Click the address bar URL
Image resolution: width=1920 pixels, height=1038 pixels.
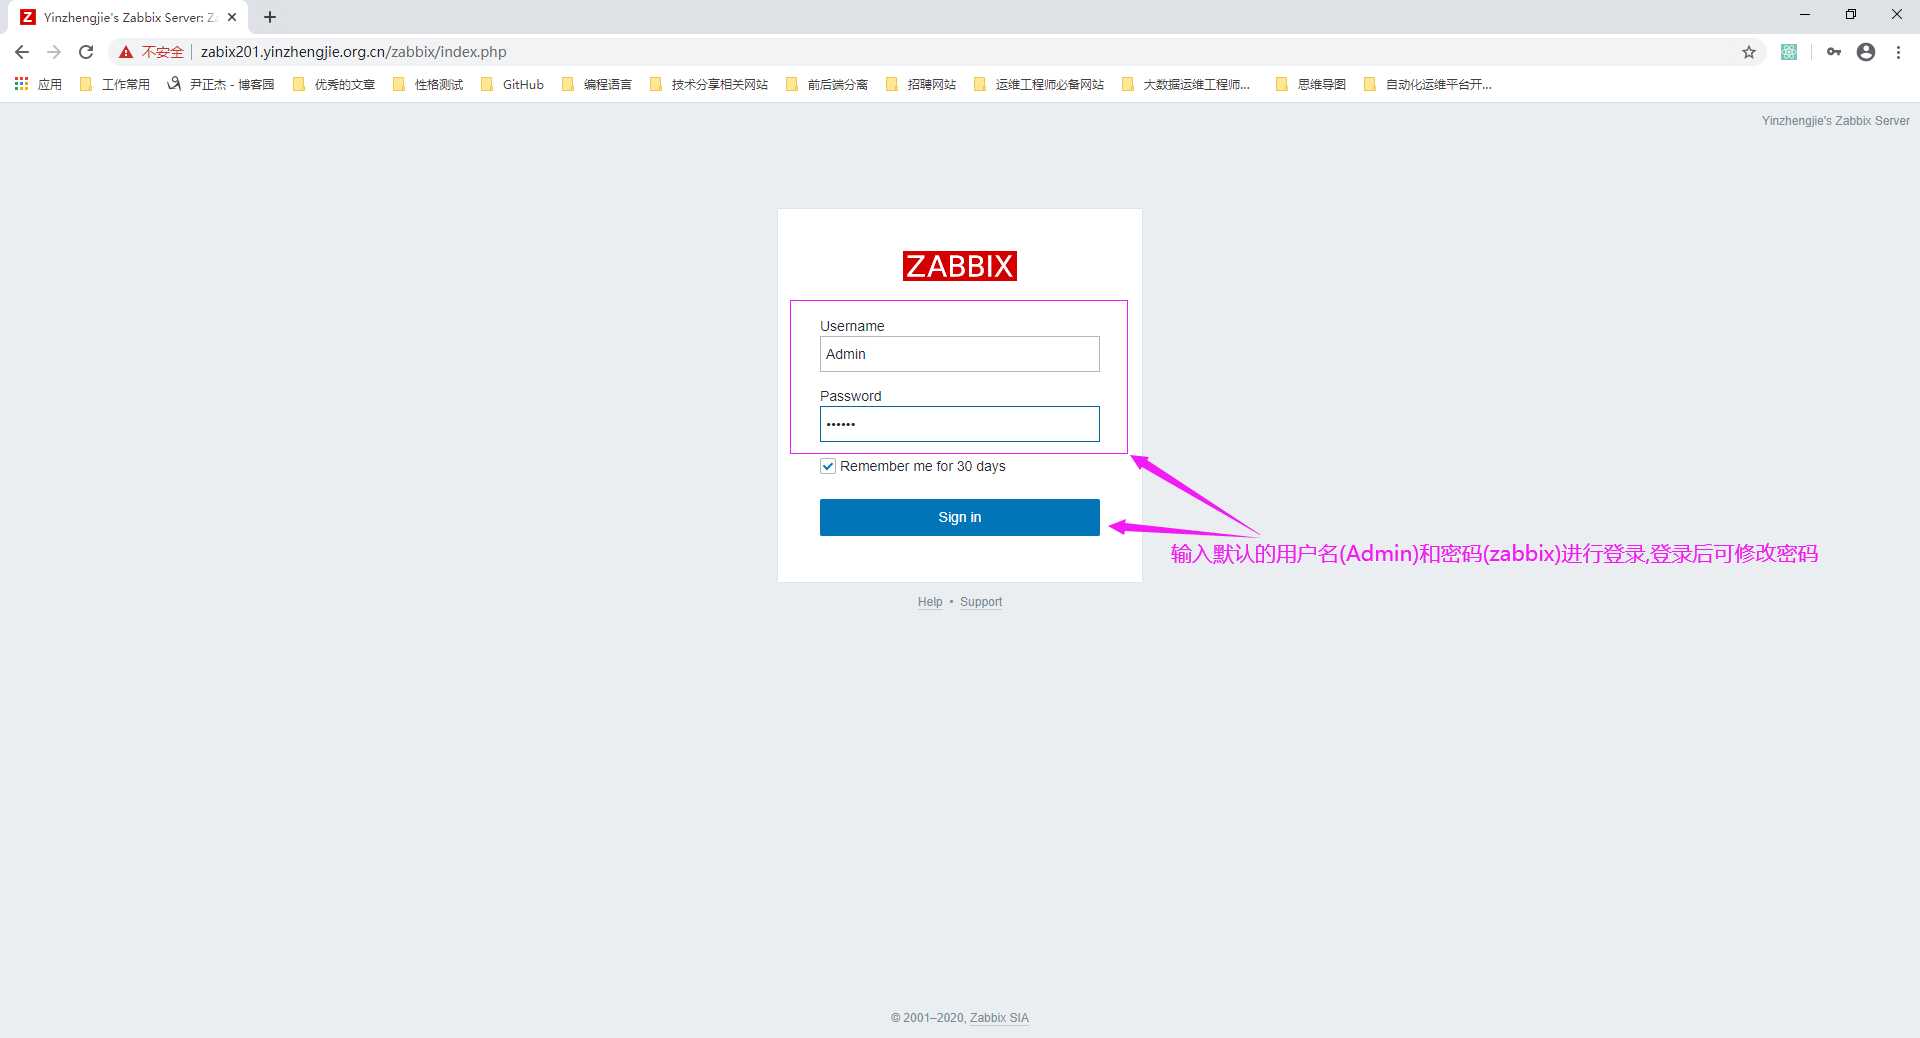click(353, 52)
